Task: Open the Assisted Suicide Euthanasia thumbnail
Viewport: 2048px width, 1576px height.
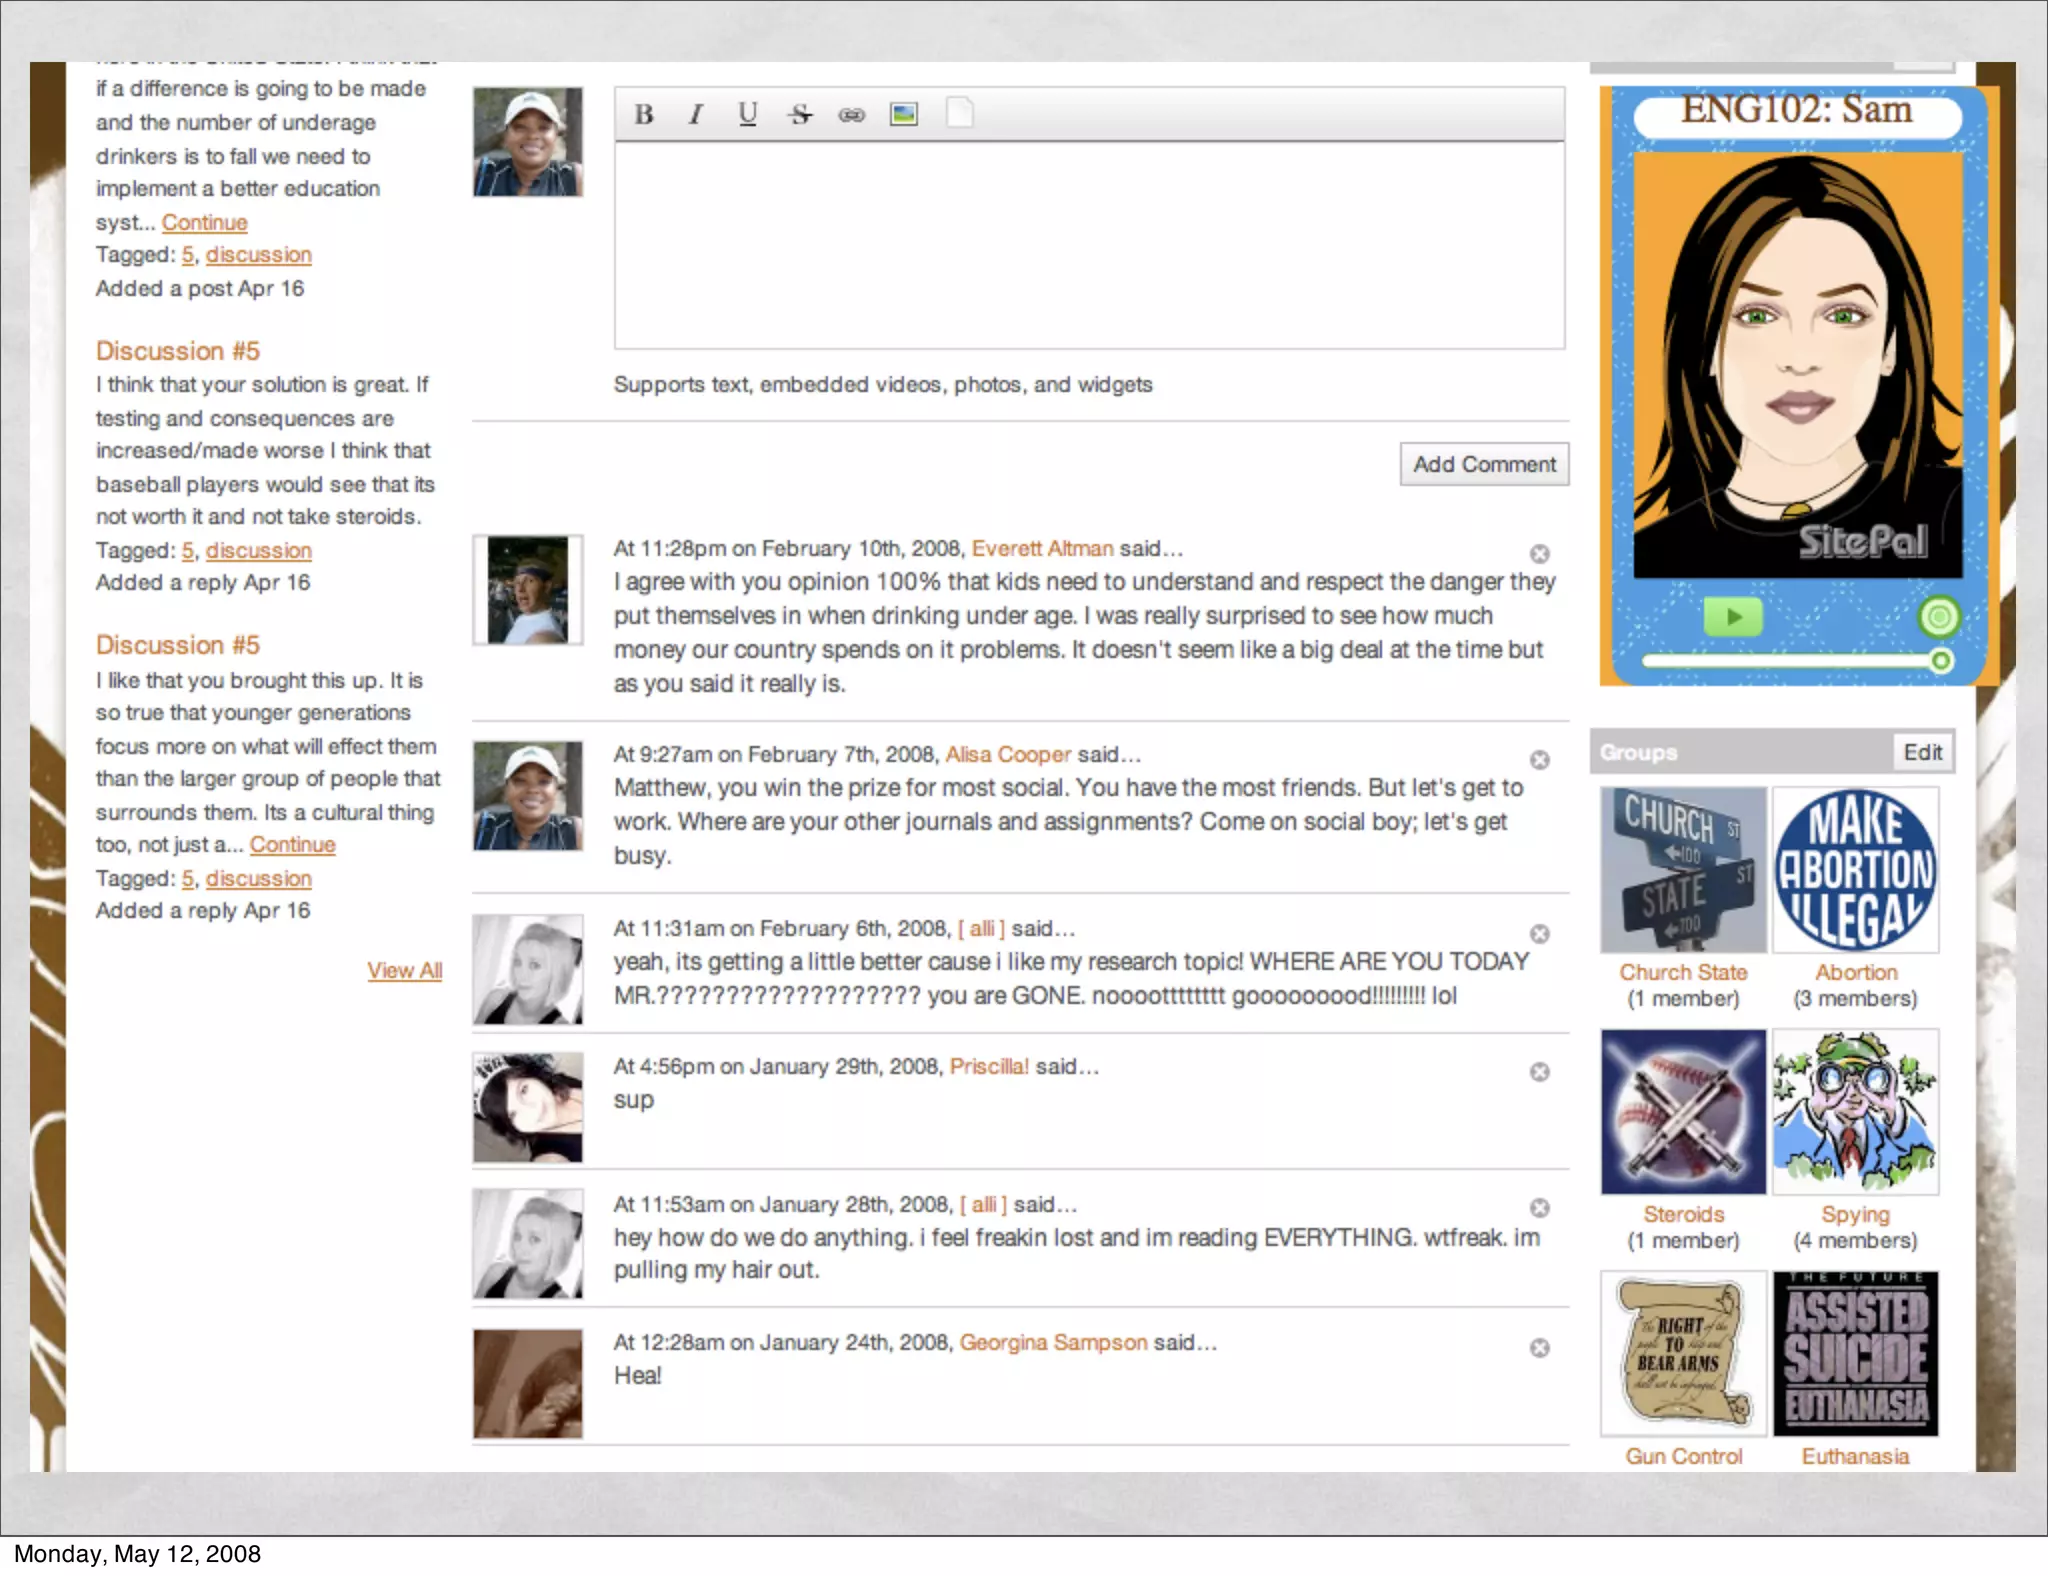Action: click(x=1856, y=1354)
